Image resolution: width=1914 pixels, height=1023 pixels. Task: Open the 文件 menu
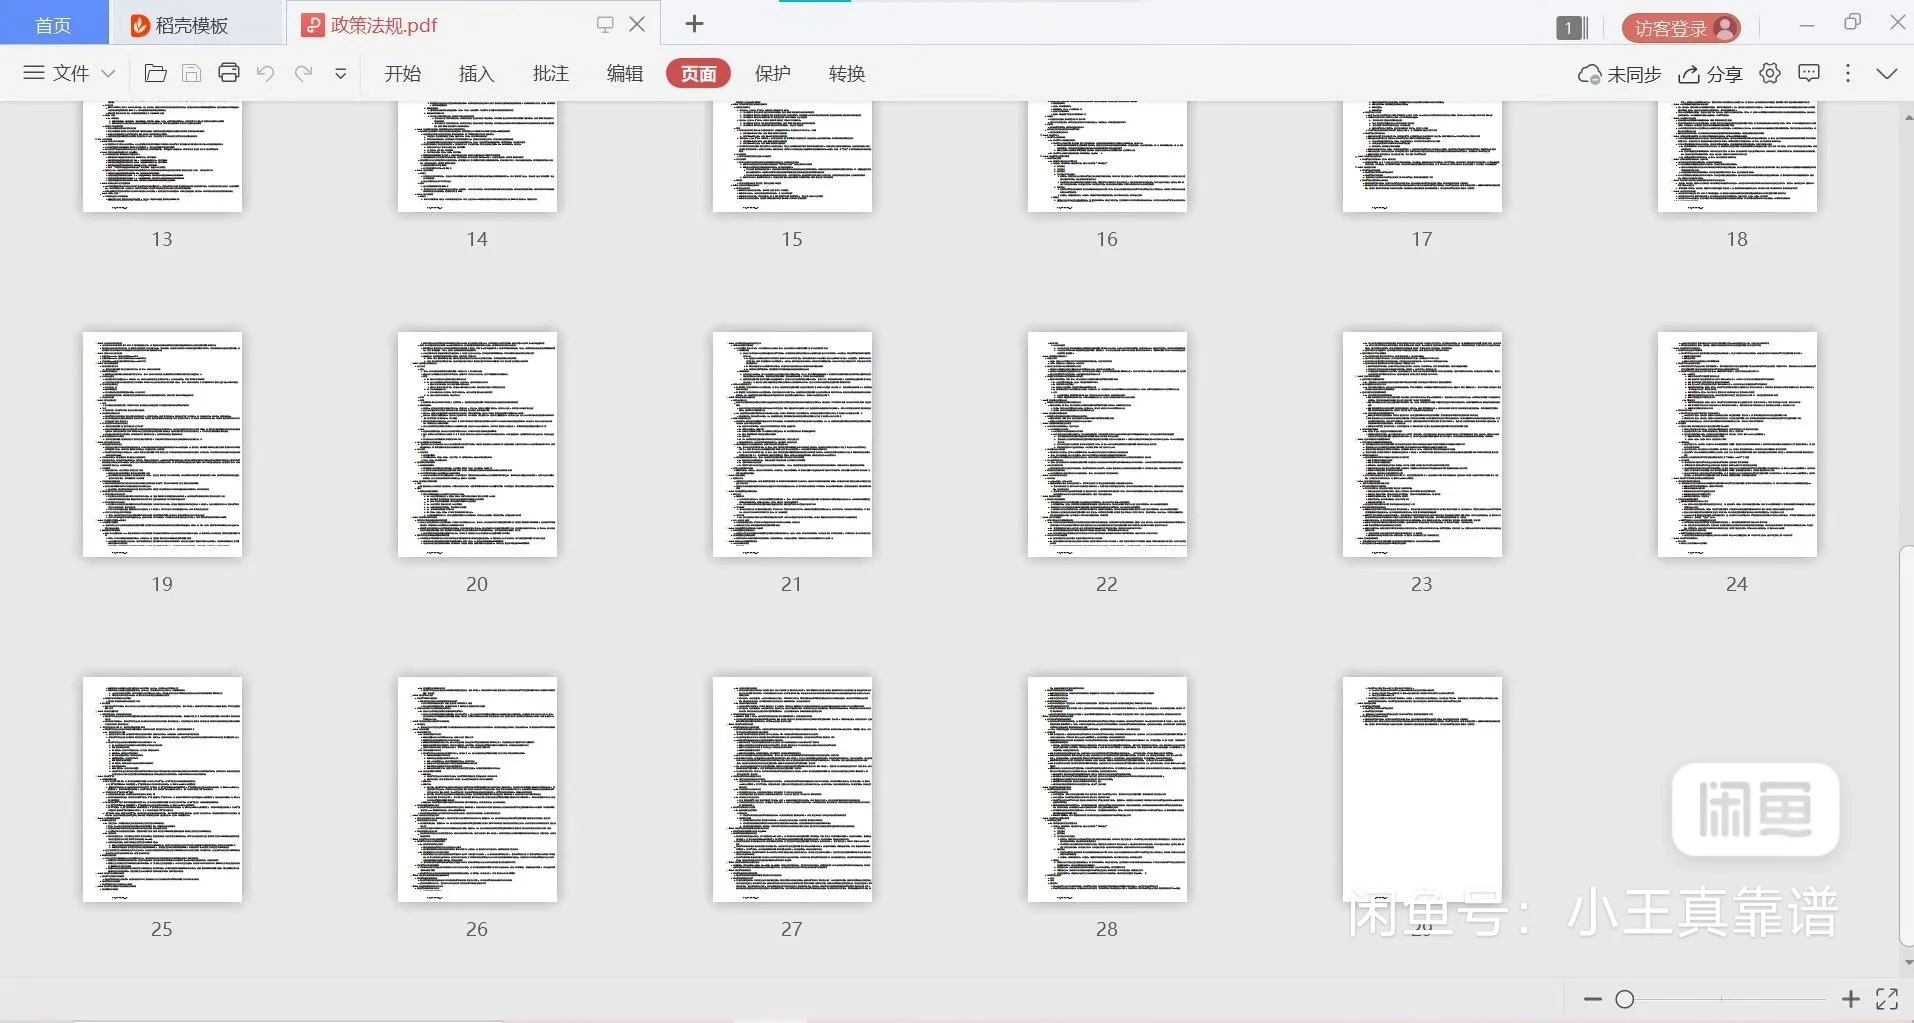coord(69,73)
